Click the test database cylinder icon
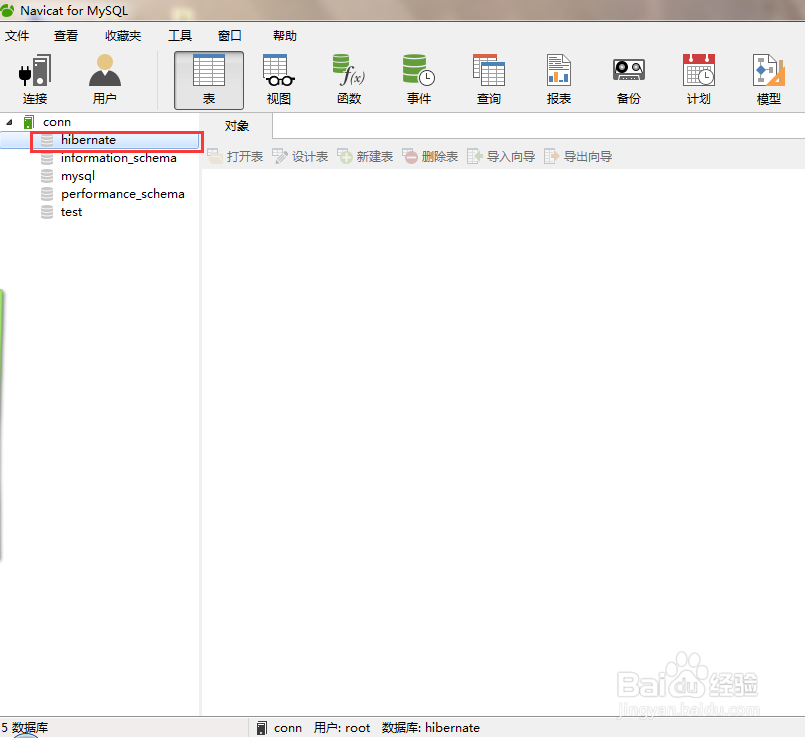This screenshot has height=738, width=805. (47, 212)
